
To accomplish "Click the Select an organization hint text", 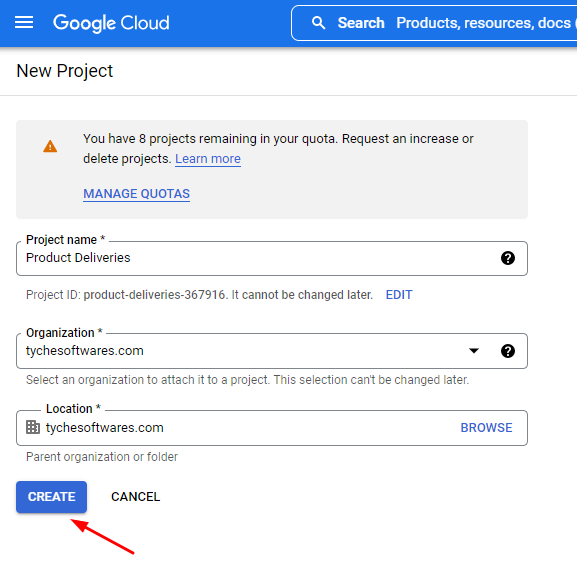I will pos(247,380).
